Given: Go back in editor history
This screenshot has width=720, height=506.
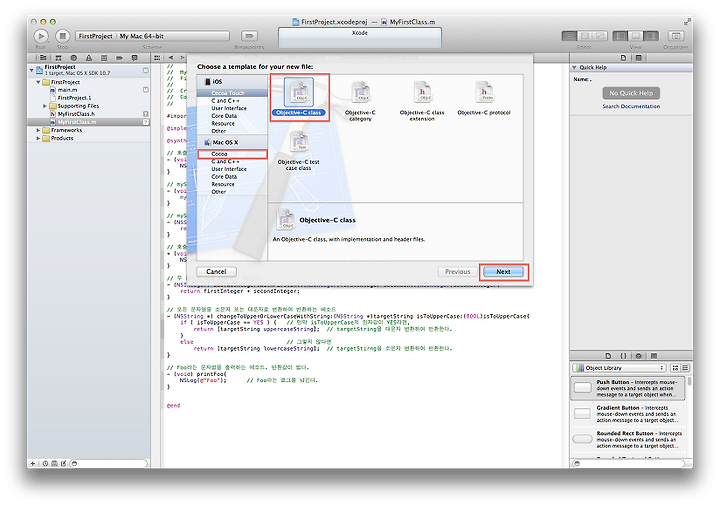Looking at the screenshot, I should point(171,58).
